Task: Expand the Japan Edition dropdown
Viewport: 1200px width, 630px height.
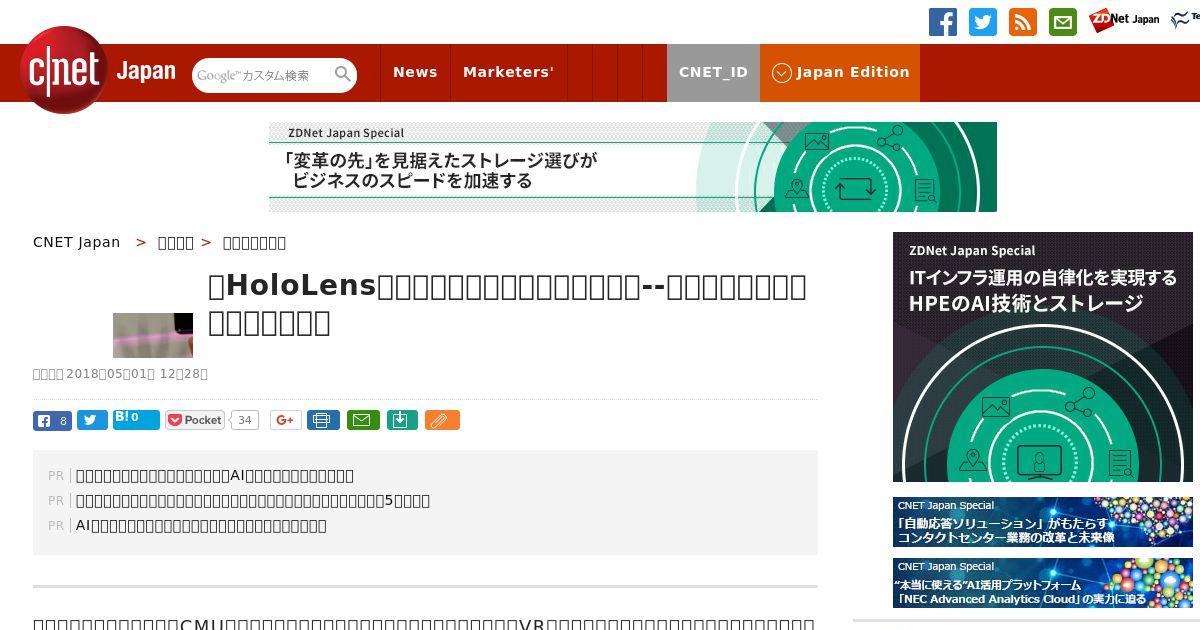Action: tap(840, 73)
